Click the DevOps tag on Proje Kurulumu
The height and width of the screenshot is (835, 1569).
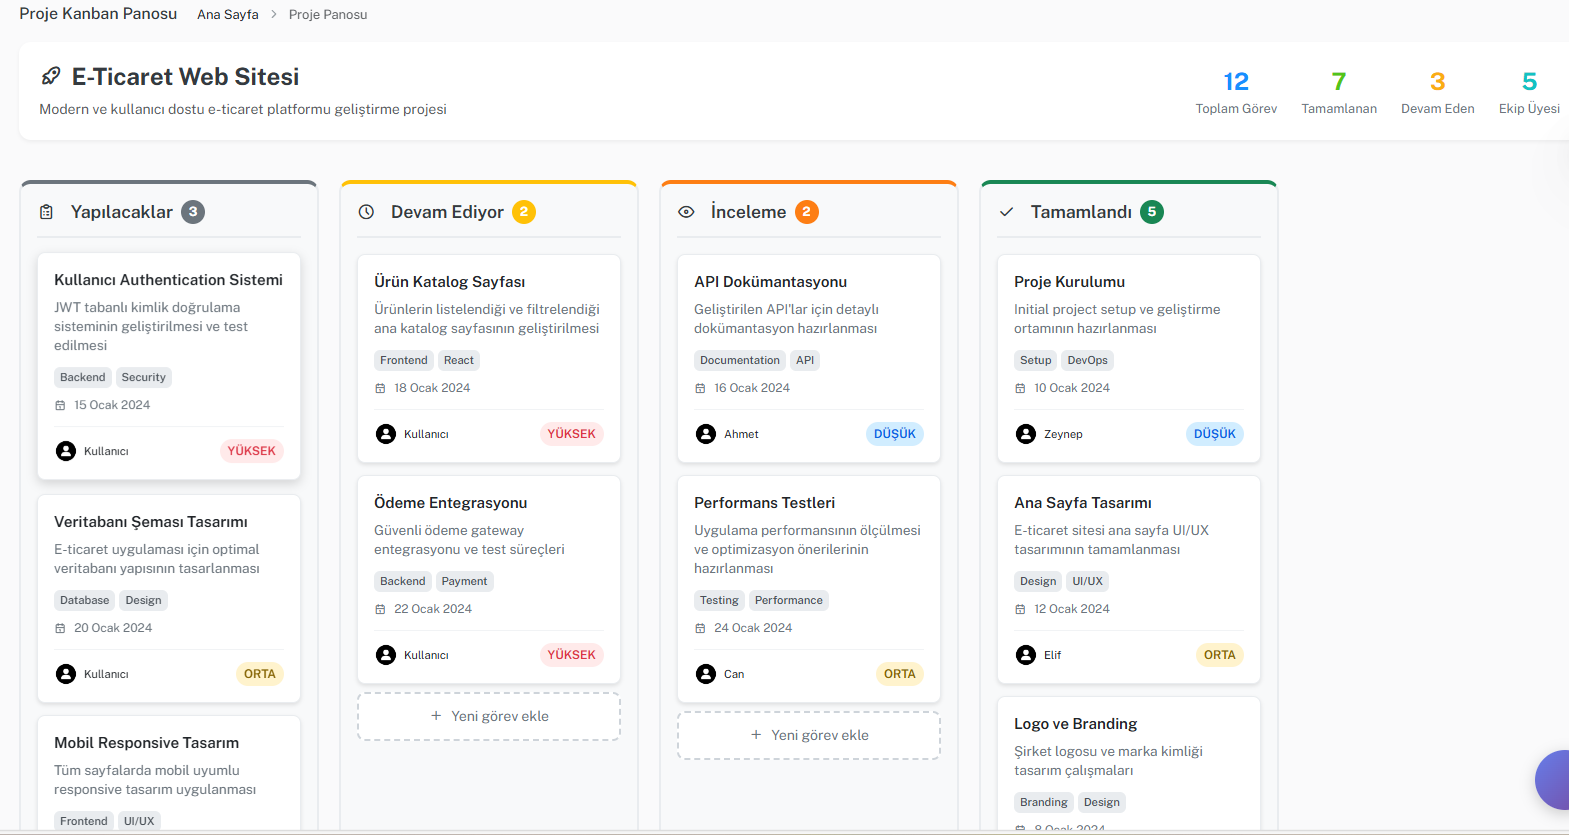[x=1087, y=360]
